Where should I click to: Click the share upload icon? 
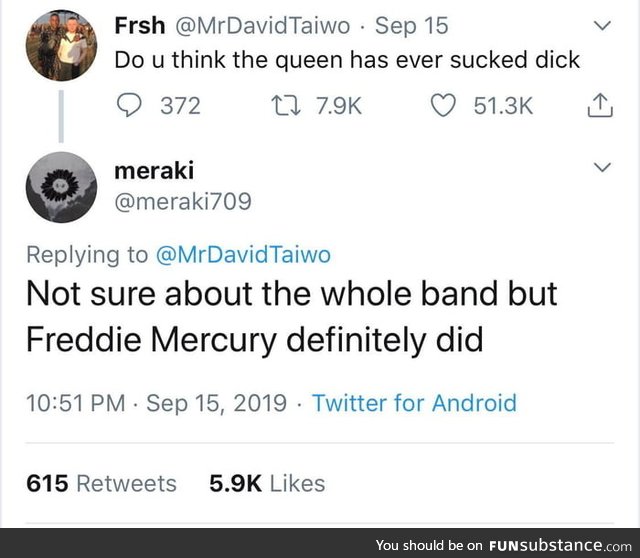pos(599,105)
